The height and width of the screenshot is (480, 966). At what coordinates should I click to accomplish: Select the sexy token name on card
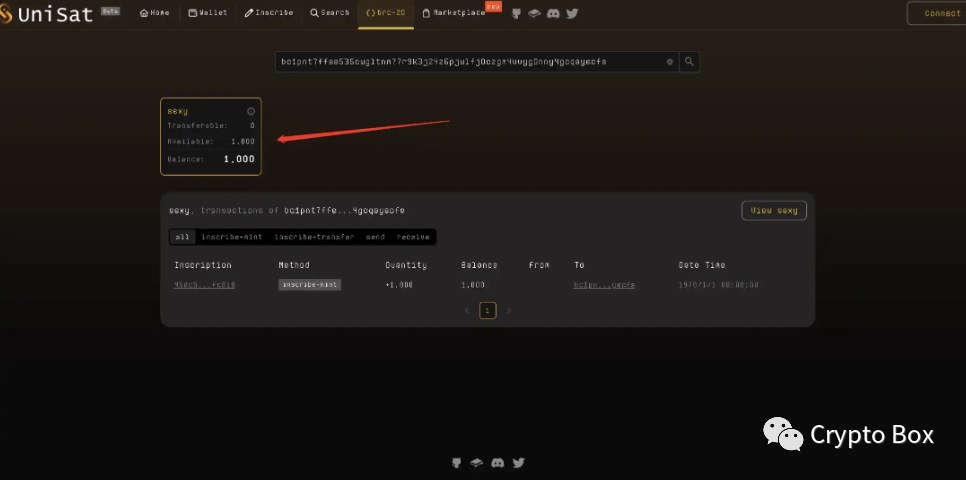(x=177, y=112)
